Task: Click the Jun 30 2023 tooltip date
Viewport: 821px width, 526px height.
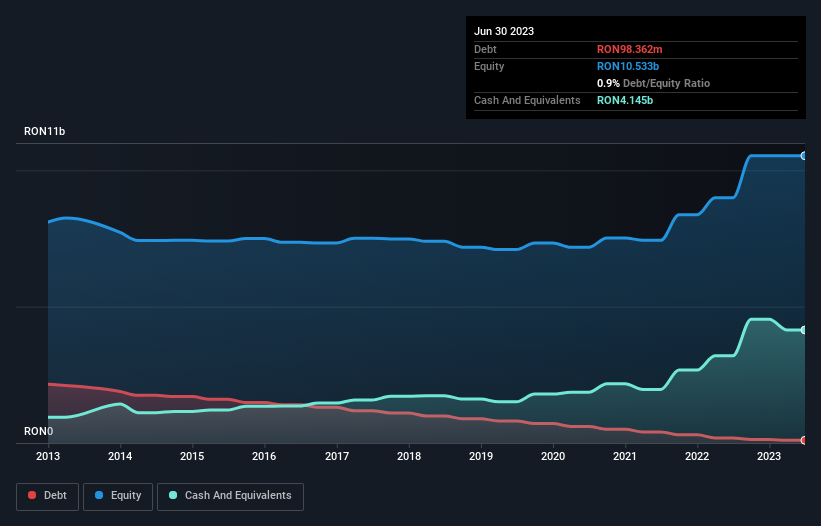Action: click(504, 31)
